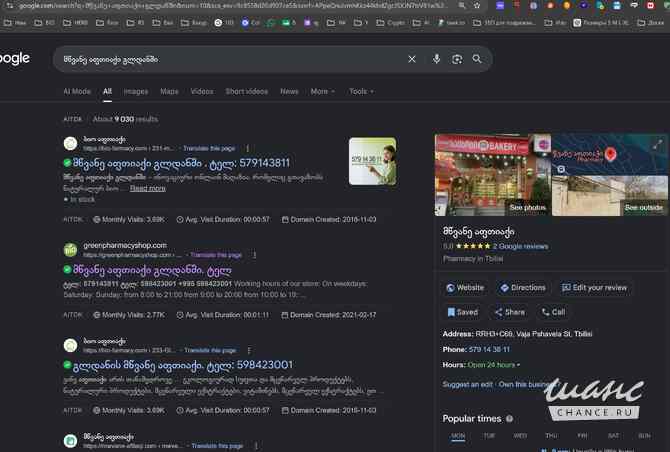Switch to AI Mode tab
670x452 pixels.
(x=77, y=91)
